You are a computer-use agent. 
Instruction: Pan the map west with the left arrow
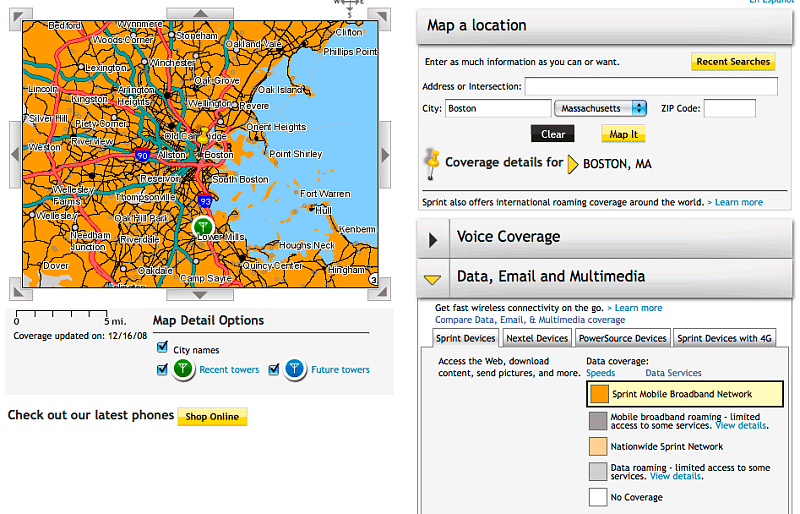click(x=15, y=154)
